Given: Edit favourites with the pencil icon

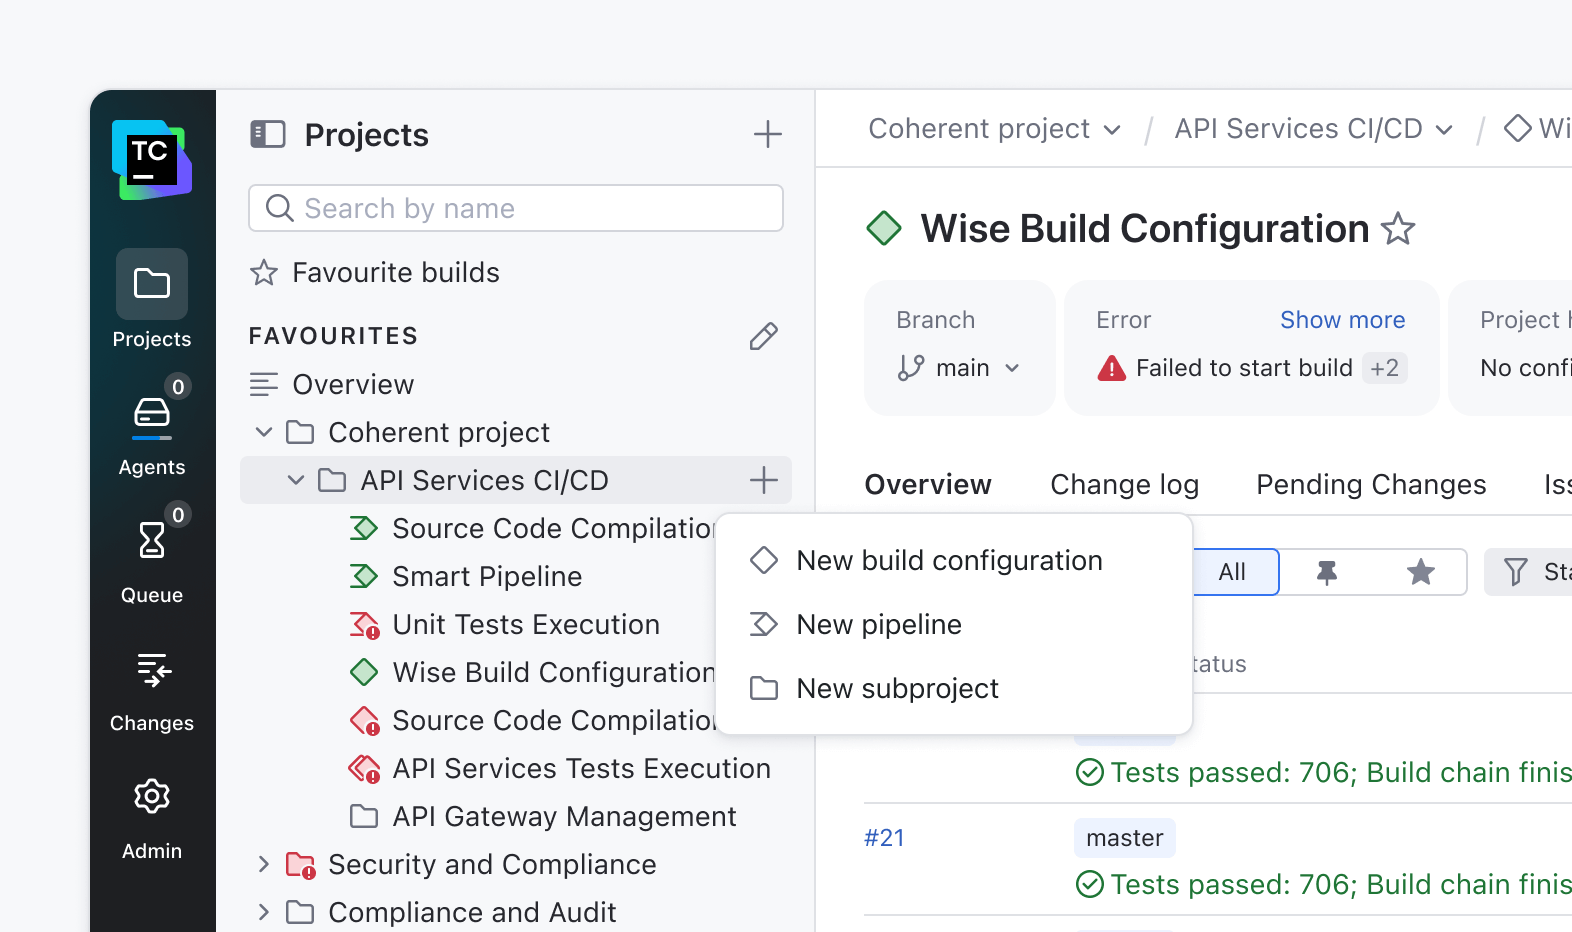Looking at the screenshot, I should click(x=763, y=336).
